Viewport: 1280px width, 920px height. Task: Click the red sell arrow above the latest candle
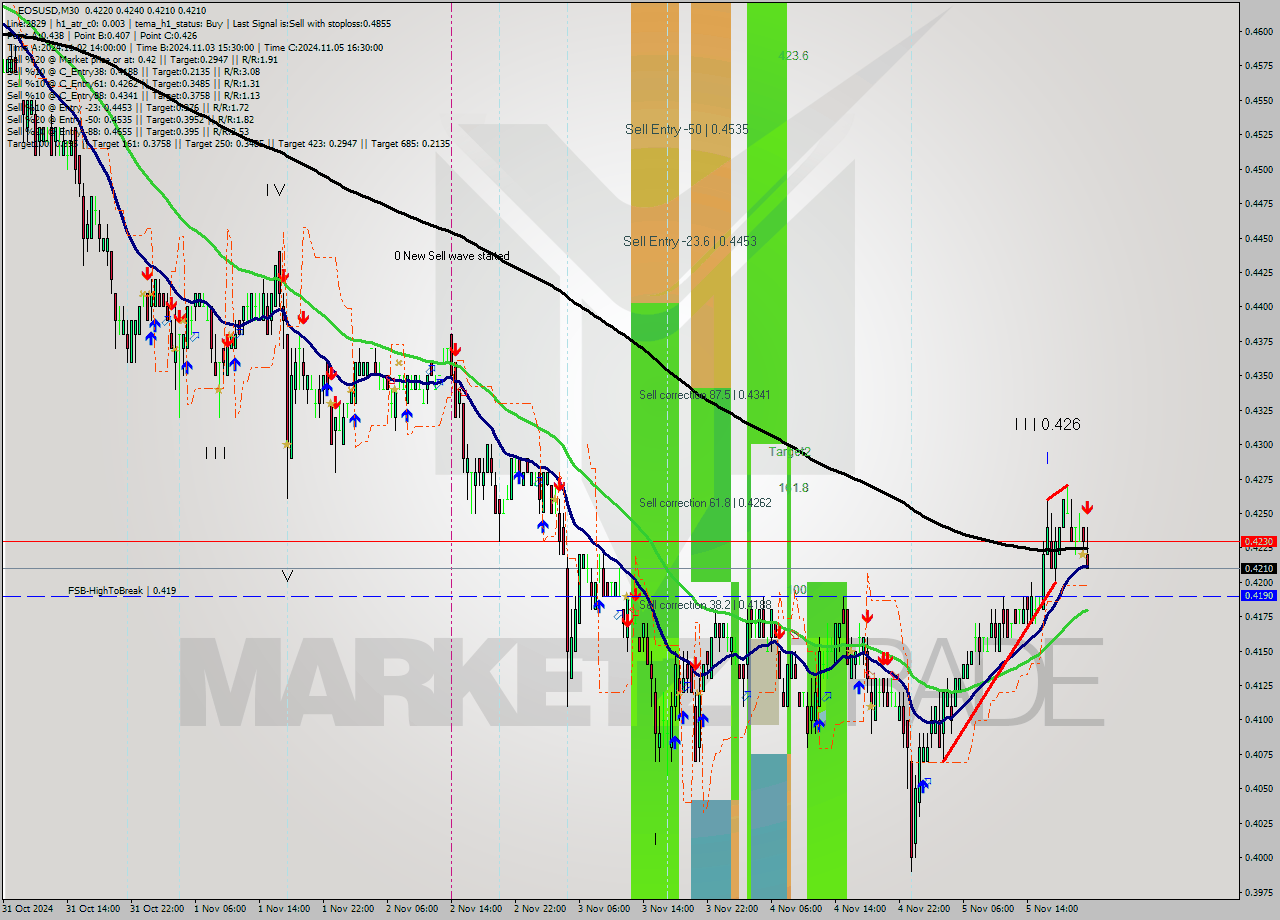point(1087,508)
